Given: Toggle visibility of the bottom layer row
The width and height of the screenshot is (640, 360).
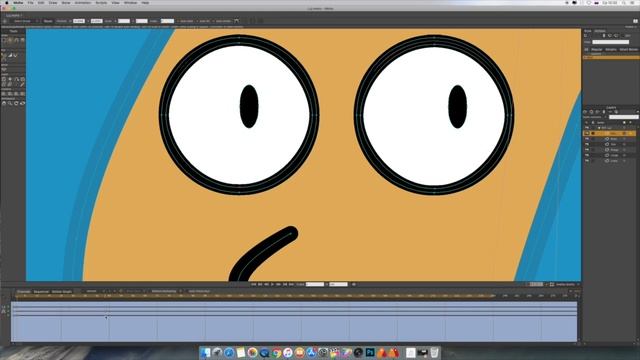Looking at the screenshot, I should (587, 161).
